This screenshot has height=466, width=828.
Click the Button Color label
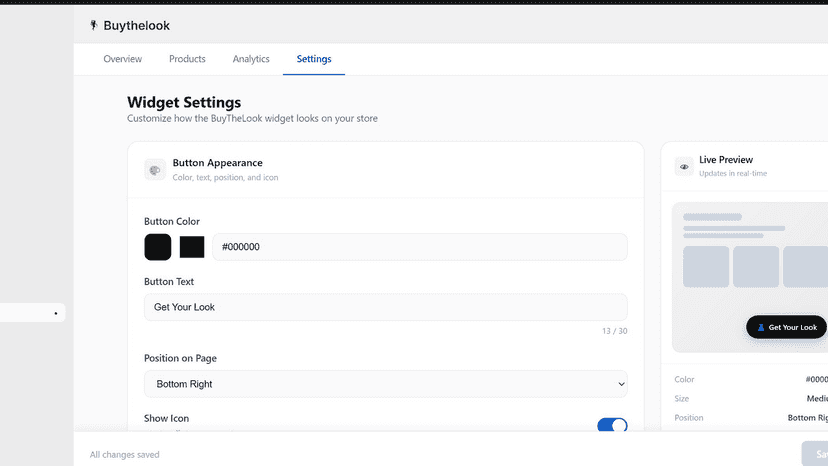pos(172,221)
